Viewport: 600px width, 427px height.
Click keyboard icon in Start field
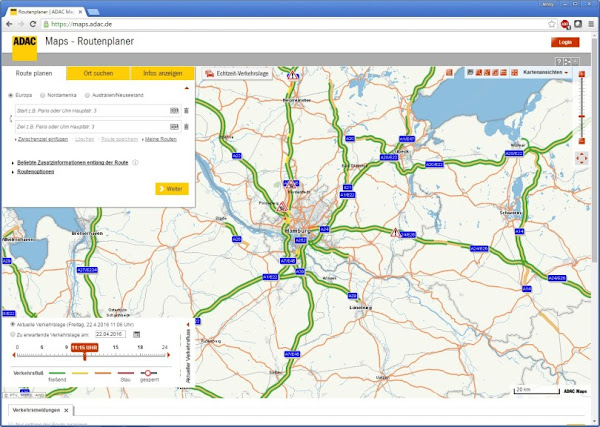(174, 111)
